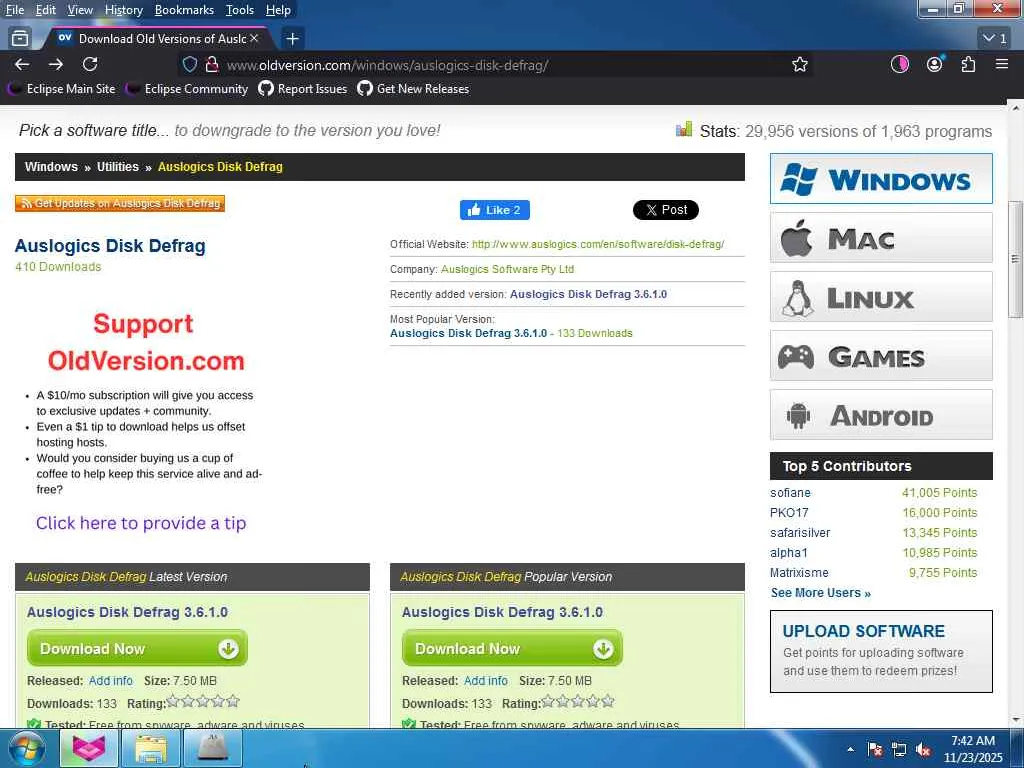Show hidden system tray icons arrow

coord(850,749)
